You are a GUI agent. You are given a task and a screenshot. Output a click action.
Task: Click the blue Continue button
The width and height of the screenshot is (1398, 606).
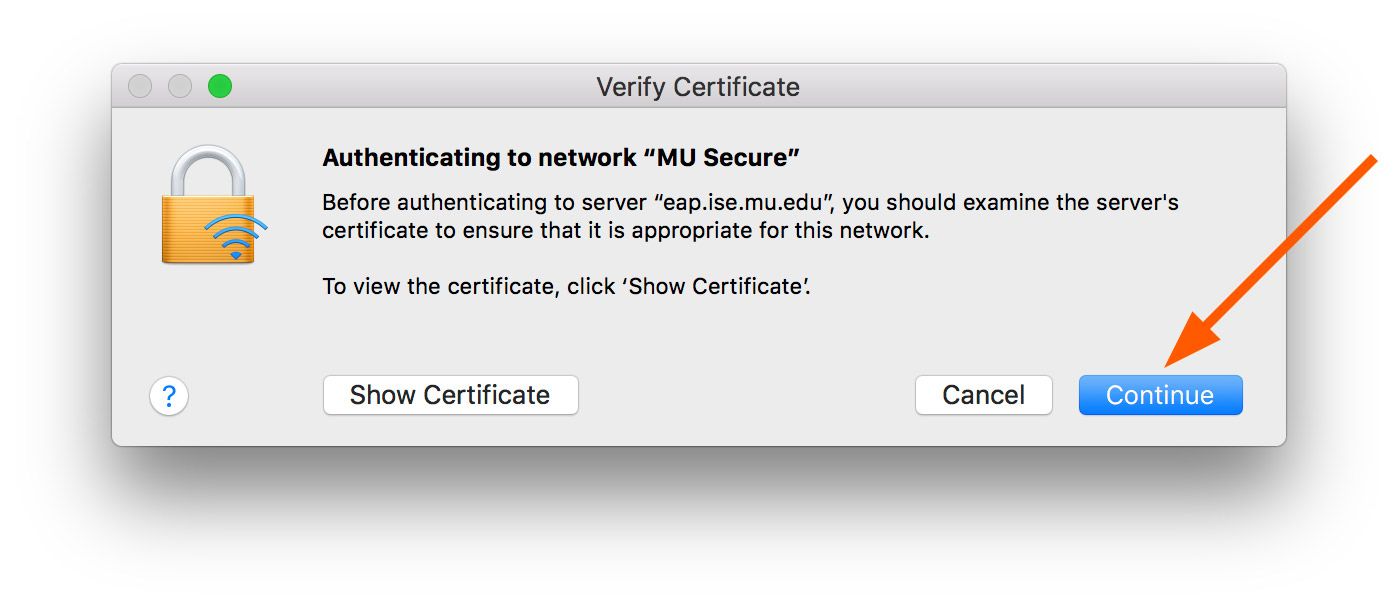point(1160,395)
